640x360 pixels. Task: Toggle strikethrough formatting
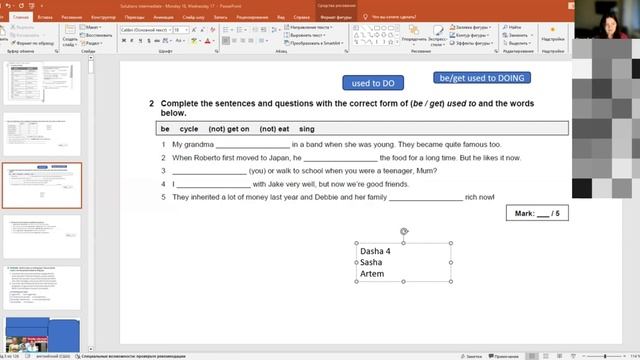[157, 41]
